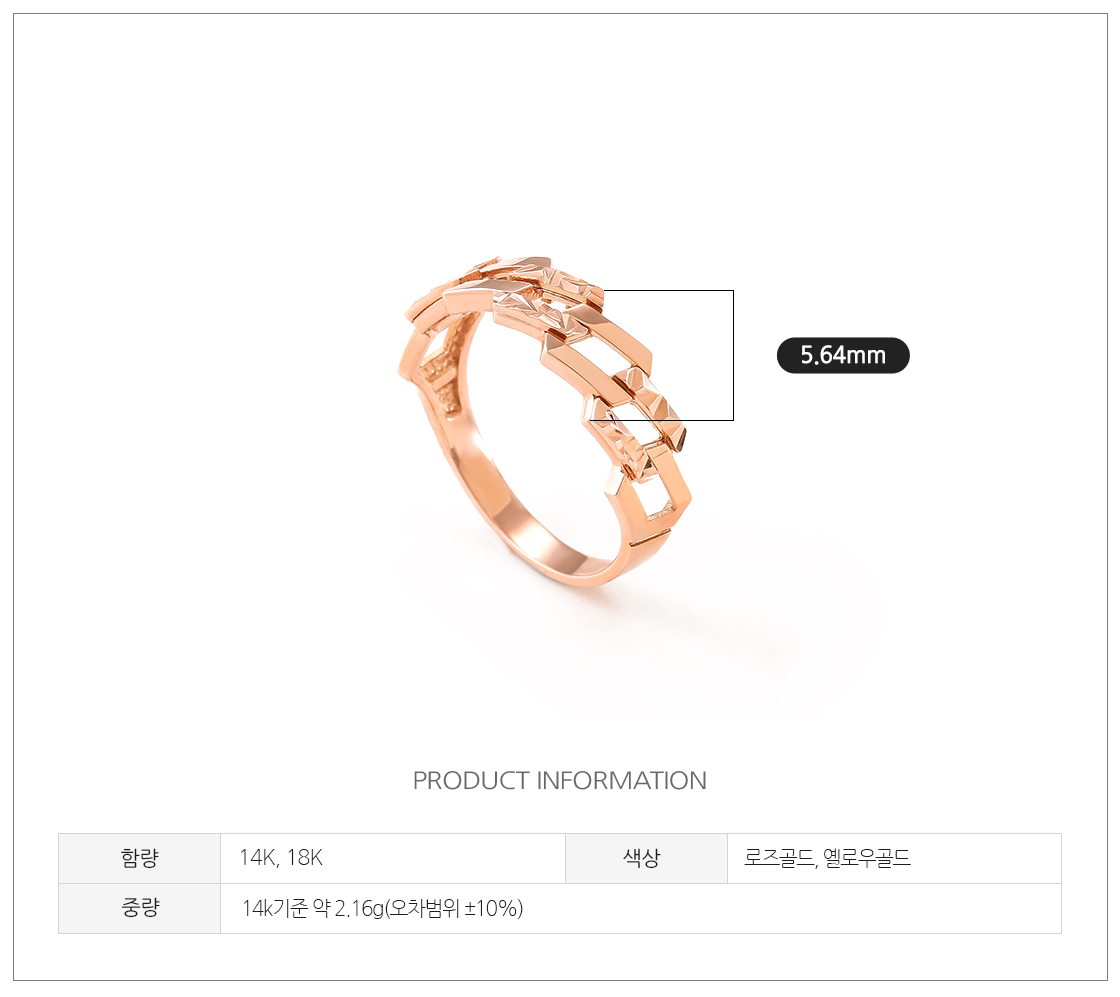Click the 옐로우골드 text in color cell
The image size is (1120, 997).
(x=867, y=857)
